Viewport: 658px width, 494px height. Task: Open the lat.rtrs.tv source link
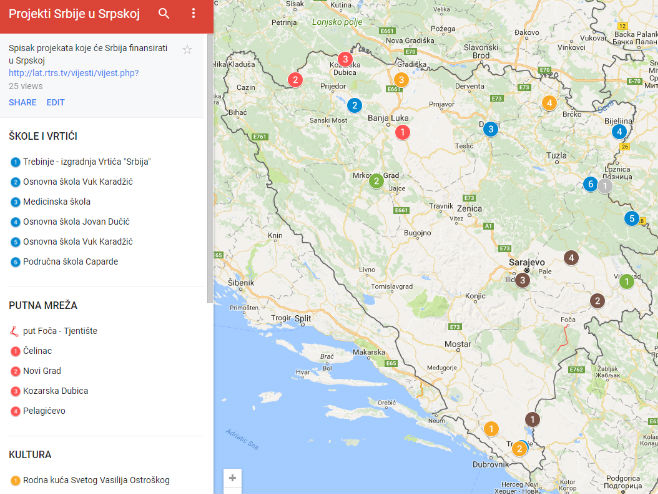coord(73,73)
